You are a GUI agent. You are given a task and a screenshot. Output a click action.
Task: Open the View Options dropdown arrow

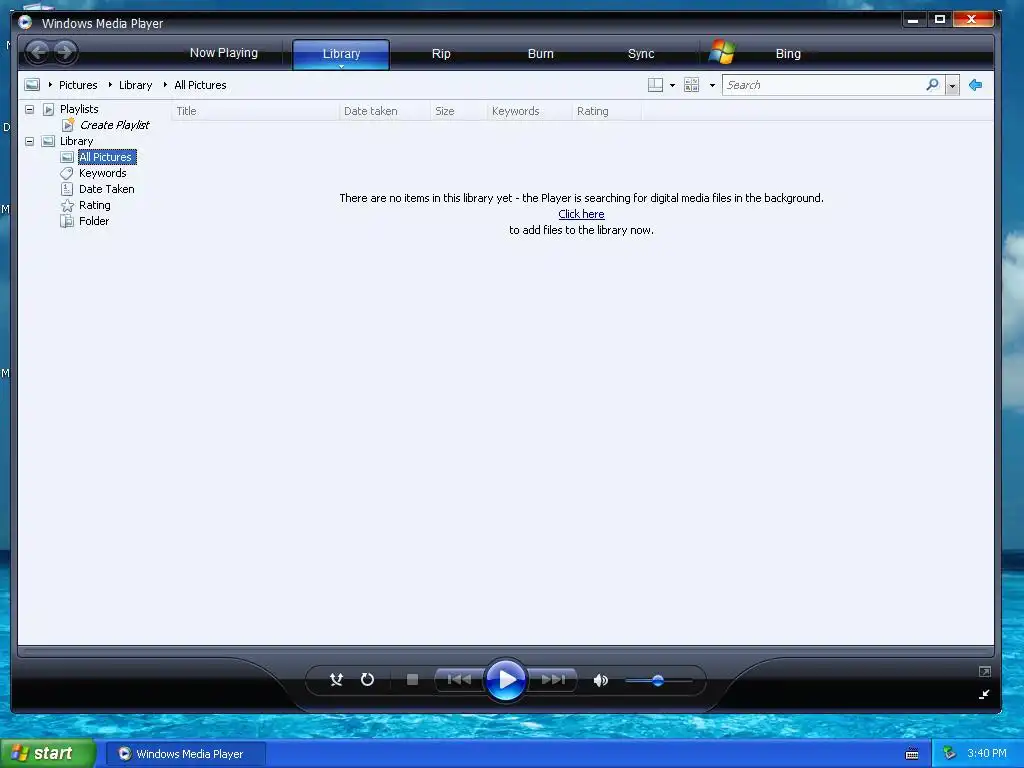(712, 86)
